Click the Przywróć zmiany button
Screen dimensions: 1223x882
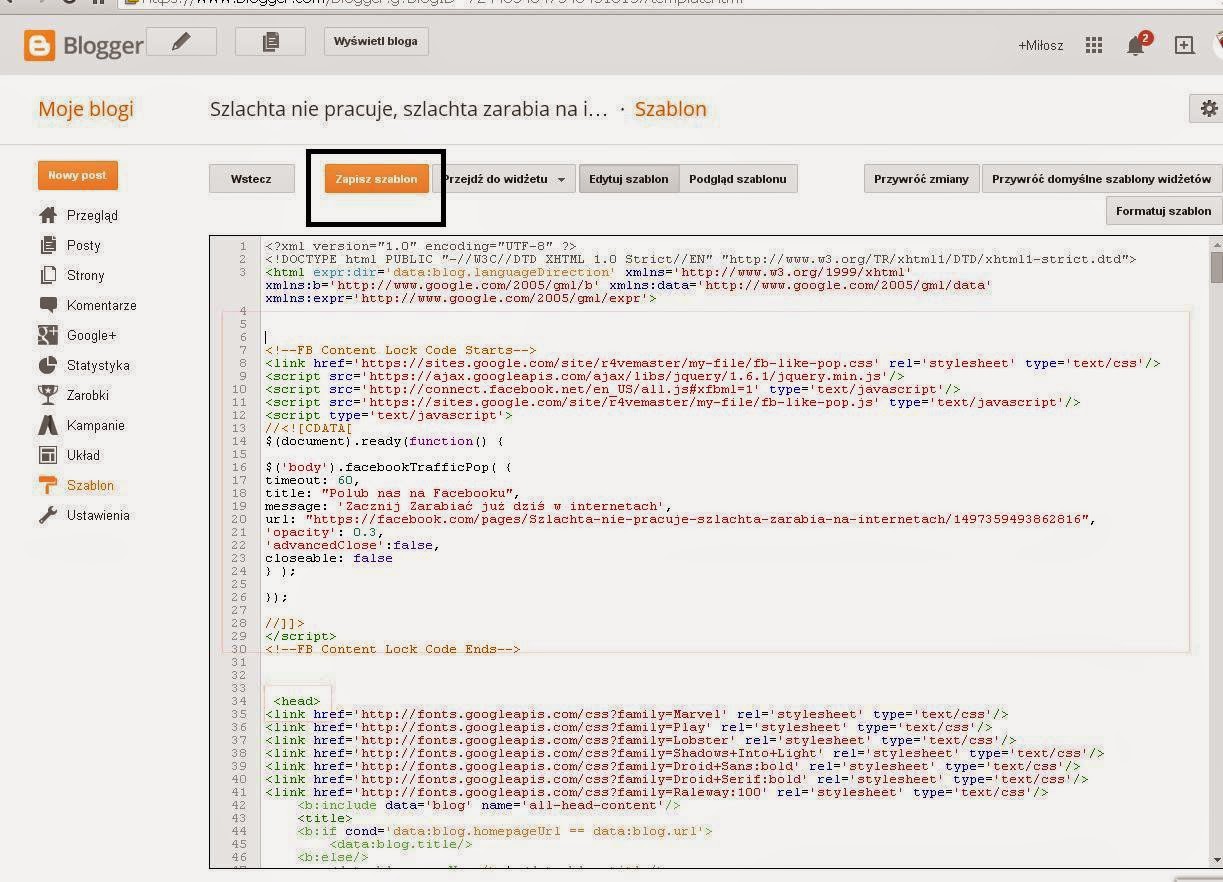[x=921, y=179]
